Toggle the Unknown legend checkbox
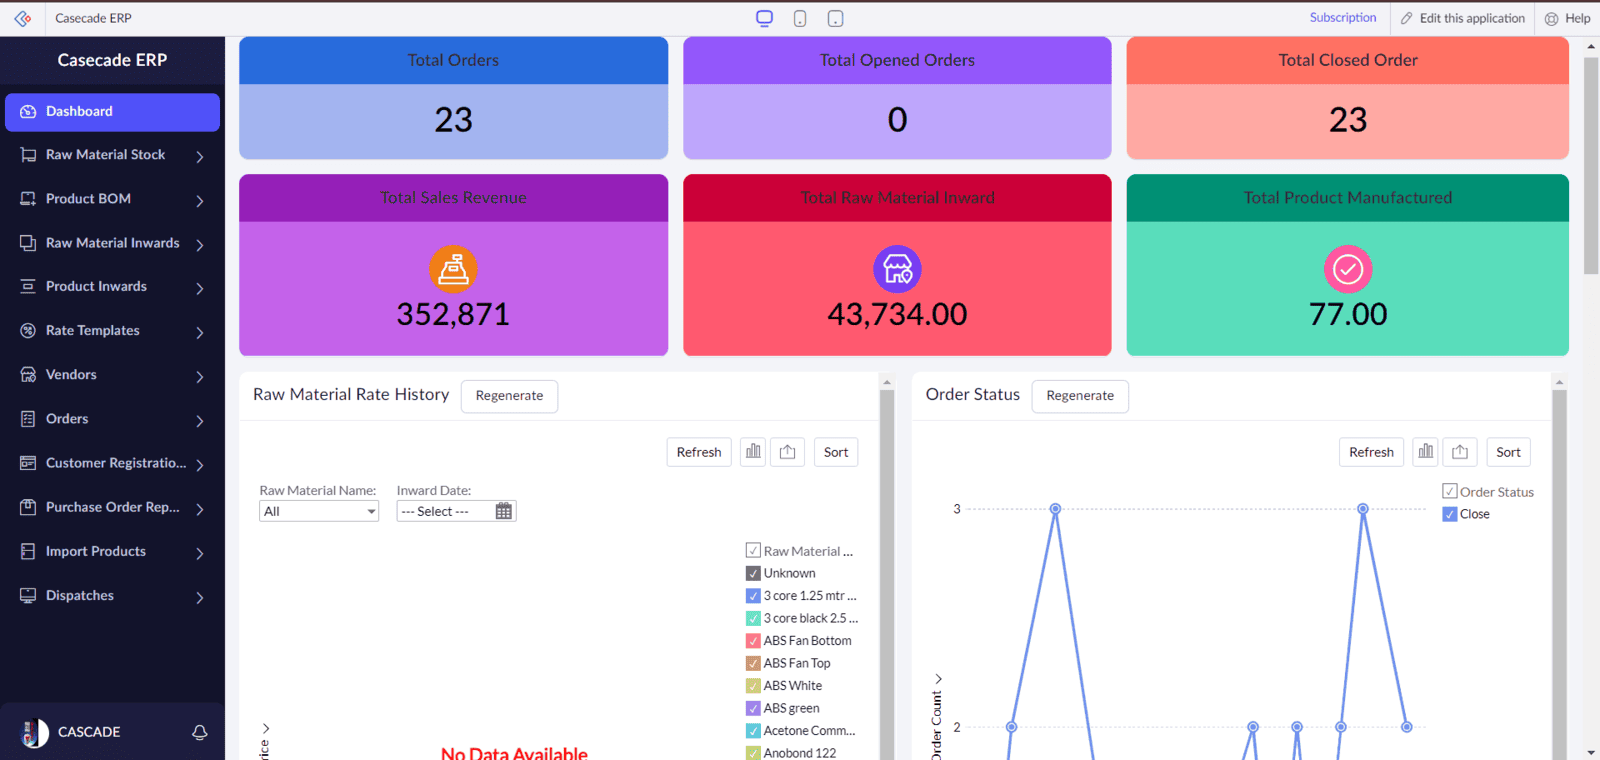This screenshot has width=1600, height=760. click(x=753, y=573)
